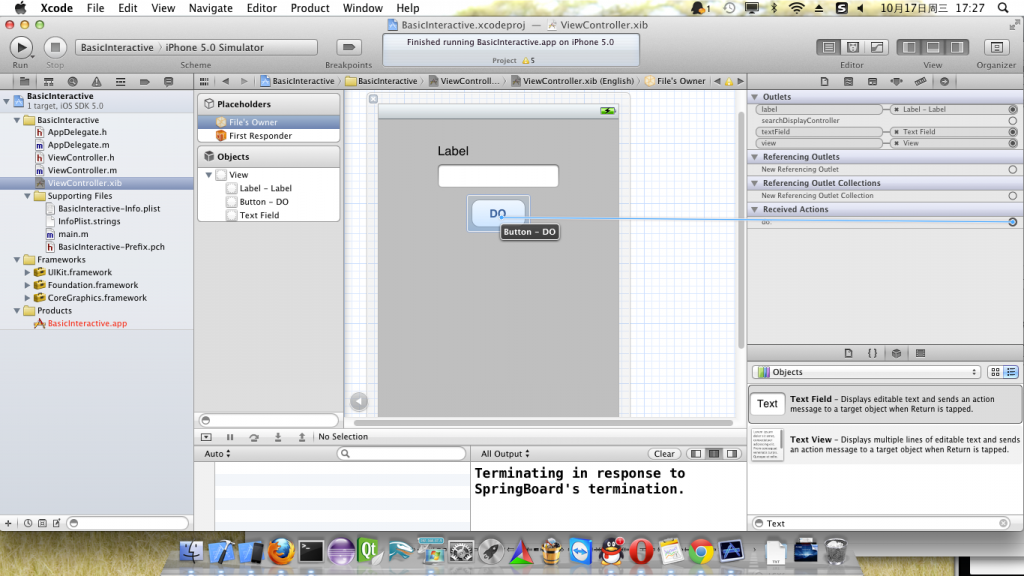Click the debug variables search field
1024x576 pixels.
point(401,453)
